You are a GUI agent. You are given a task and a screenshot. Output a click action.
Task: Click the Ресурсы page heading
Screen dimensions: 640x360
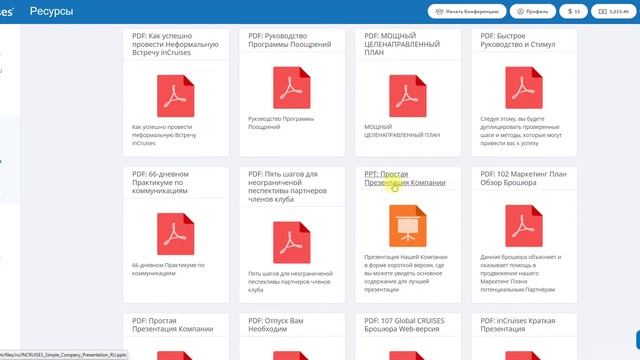tap(51, 11)
